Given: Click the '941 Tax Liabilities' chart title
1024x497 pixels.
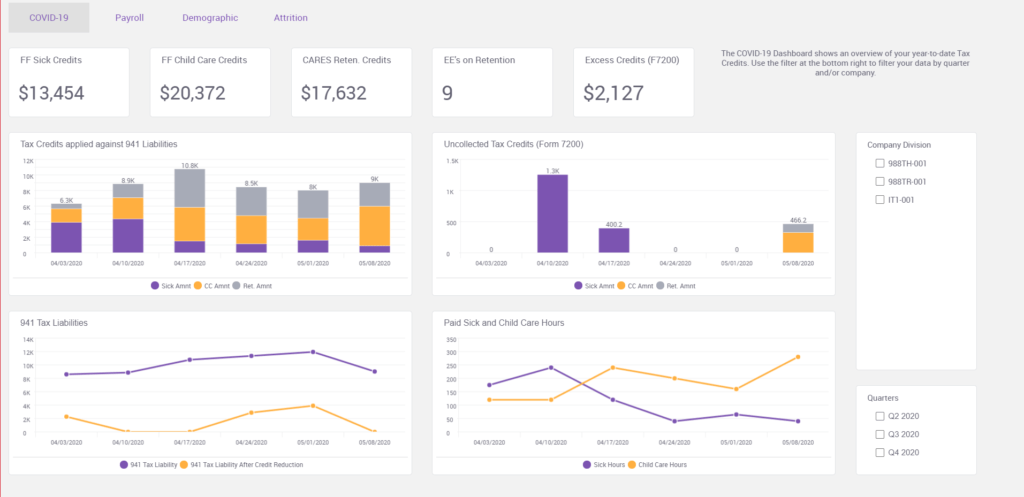Looking at the screenshot, I should click(54, 323).
